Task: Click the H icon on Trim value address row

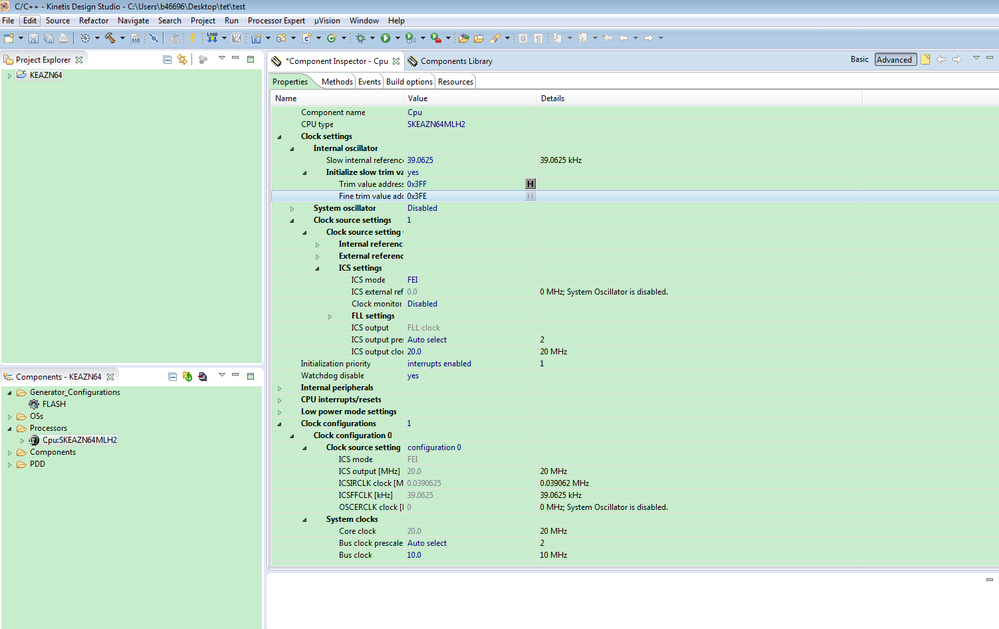Action: click(x=530, y=184)
